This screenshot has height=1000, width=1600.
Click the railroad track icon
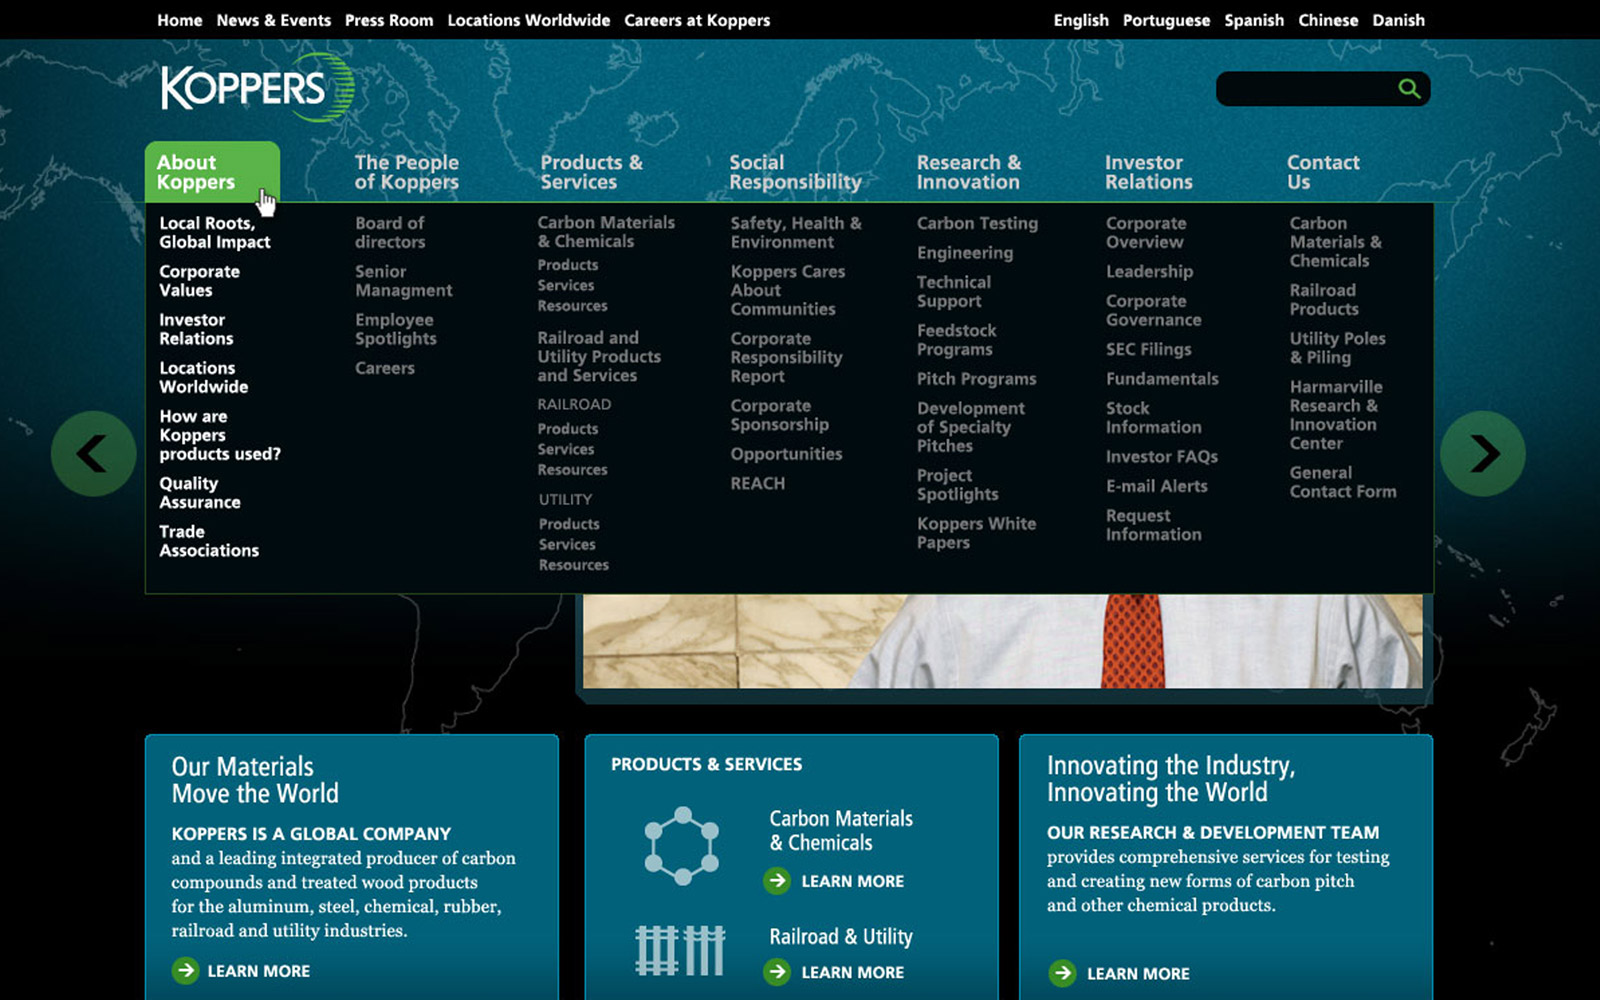(x=680, y=950)
